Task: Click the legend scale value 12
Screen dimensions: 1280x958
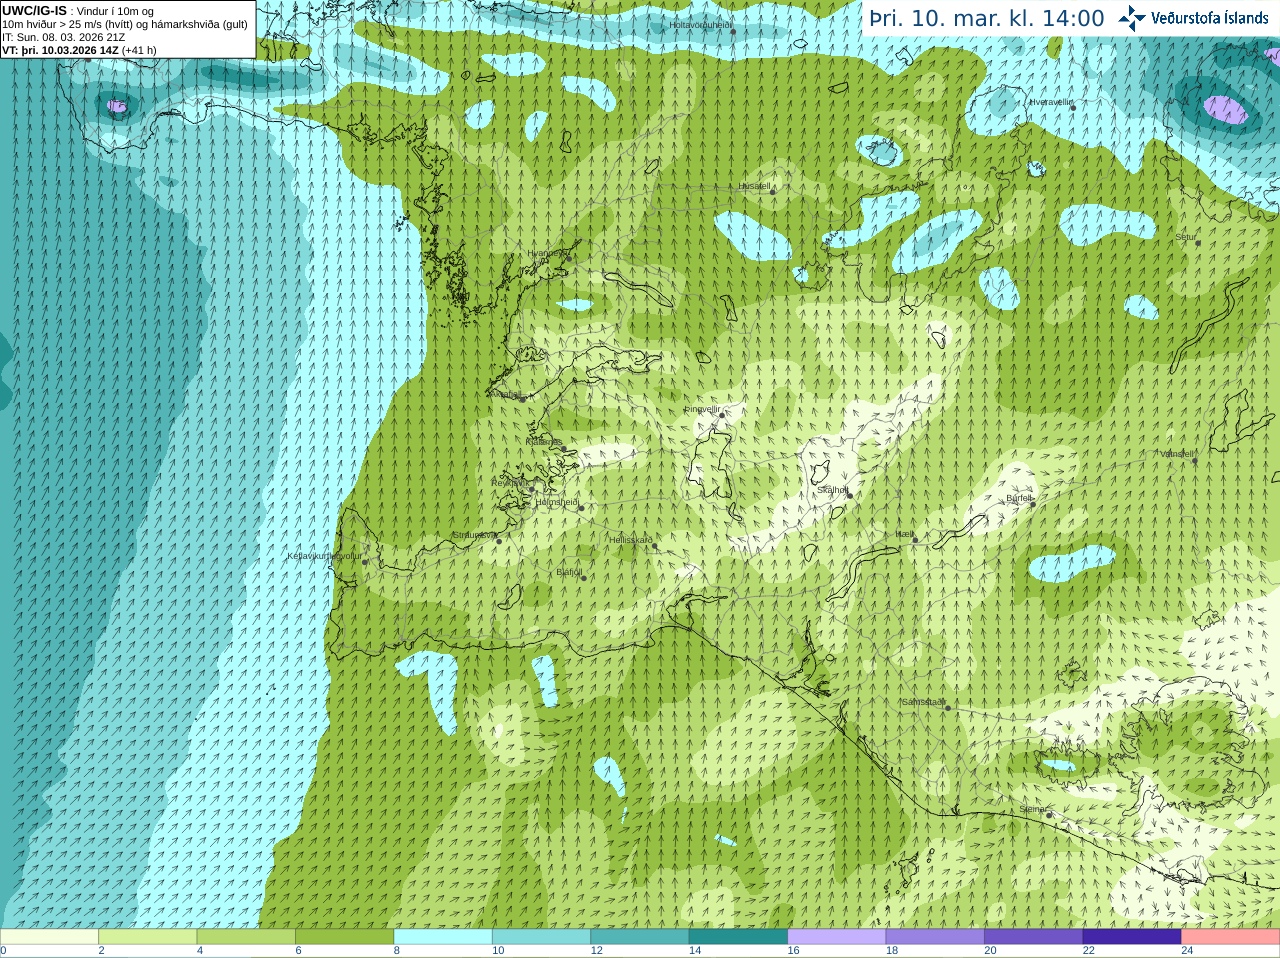Action: [x=597, y=951]
